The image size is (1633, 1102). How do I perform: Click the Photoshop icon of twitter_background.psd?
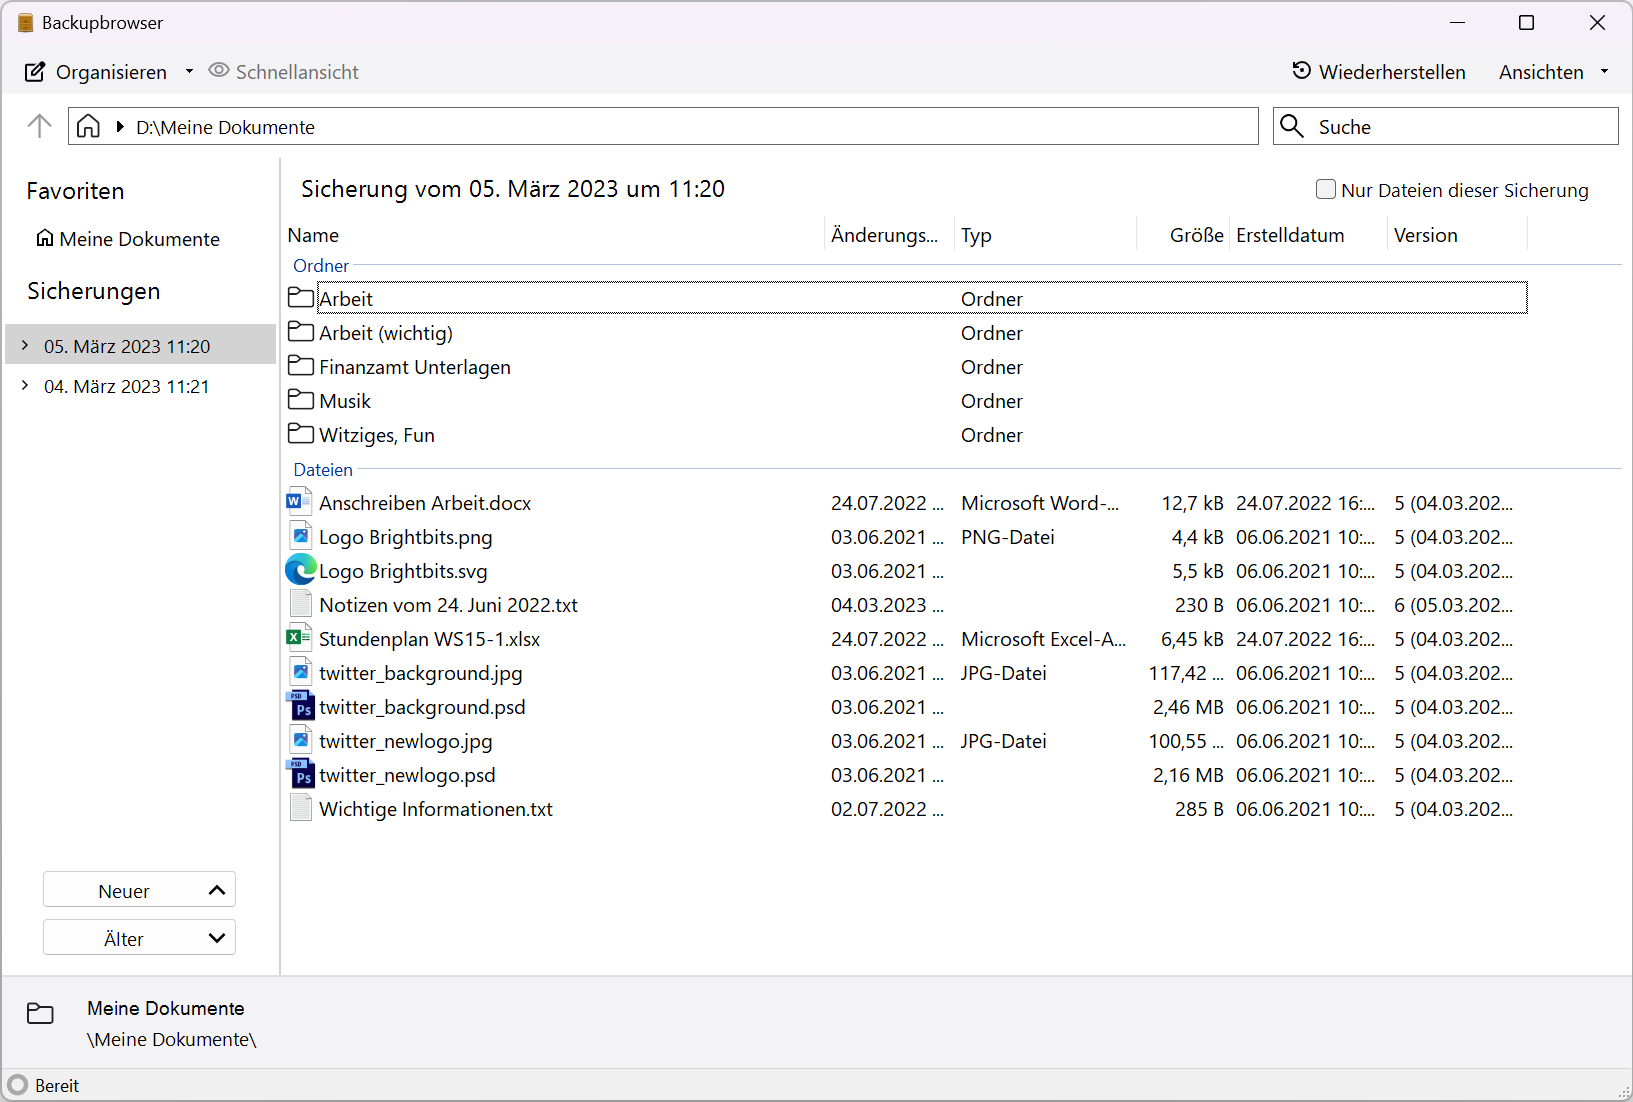300,706
